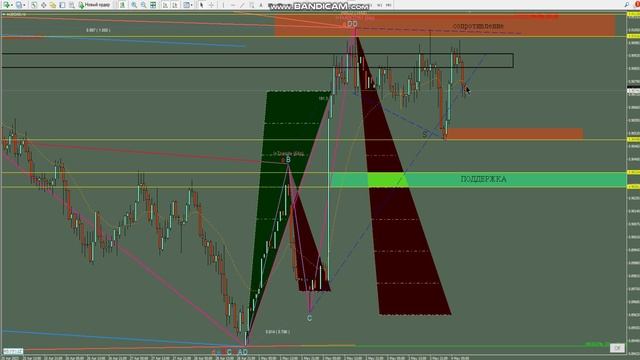This screenshot has width=640, height=360.
Task: Click the ПОДДЕРЖКА label on green zone
Action: [x=483, y=179]
